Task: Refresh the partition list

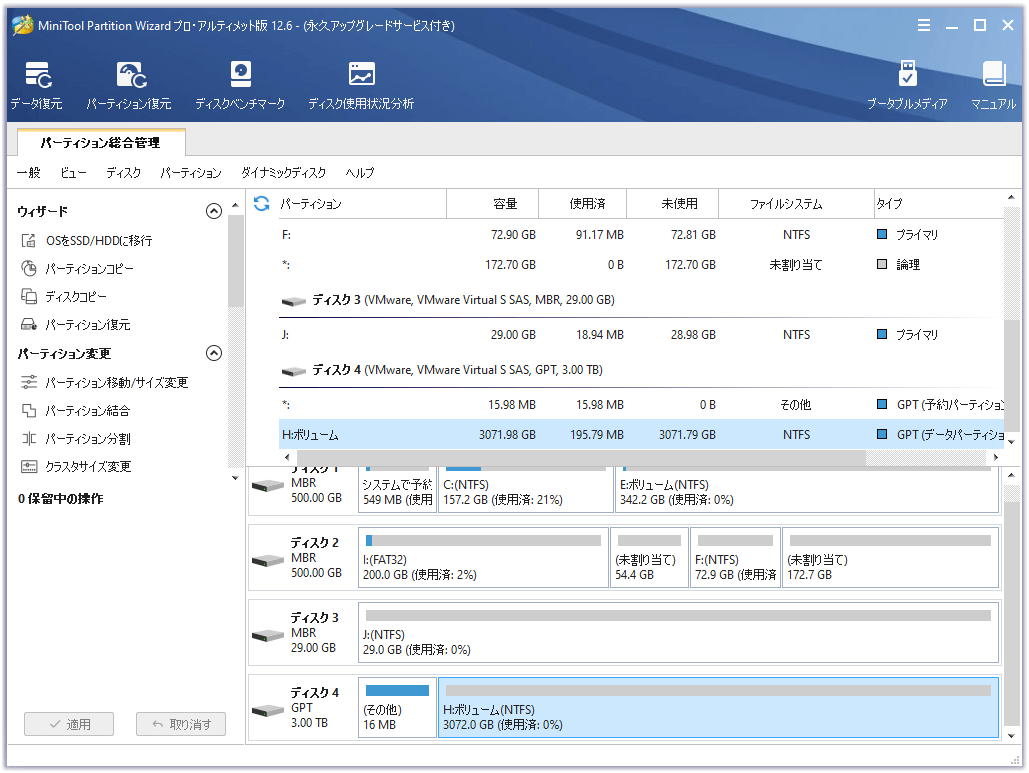Action: pyautogui.click(x=260, y=203)
